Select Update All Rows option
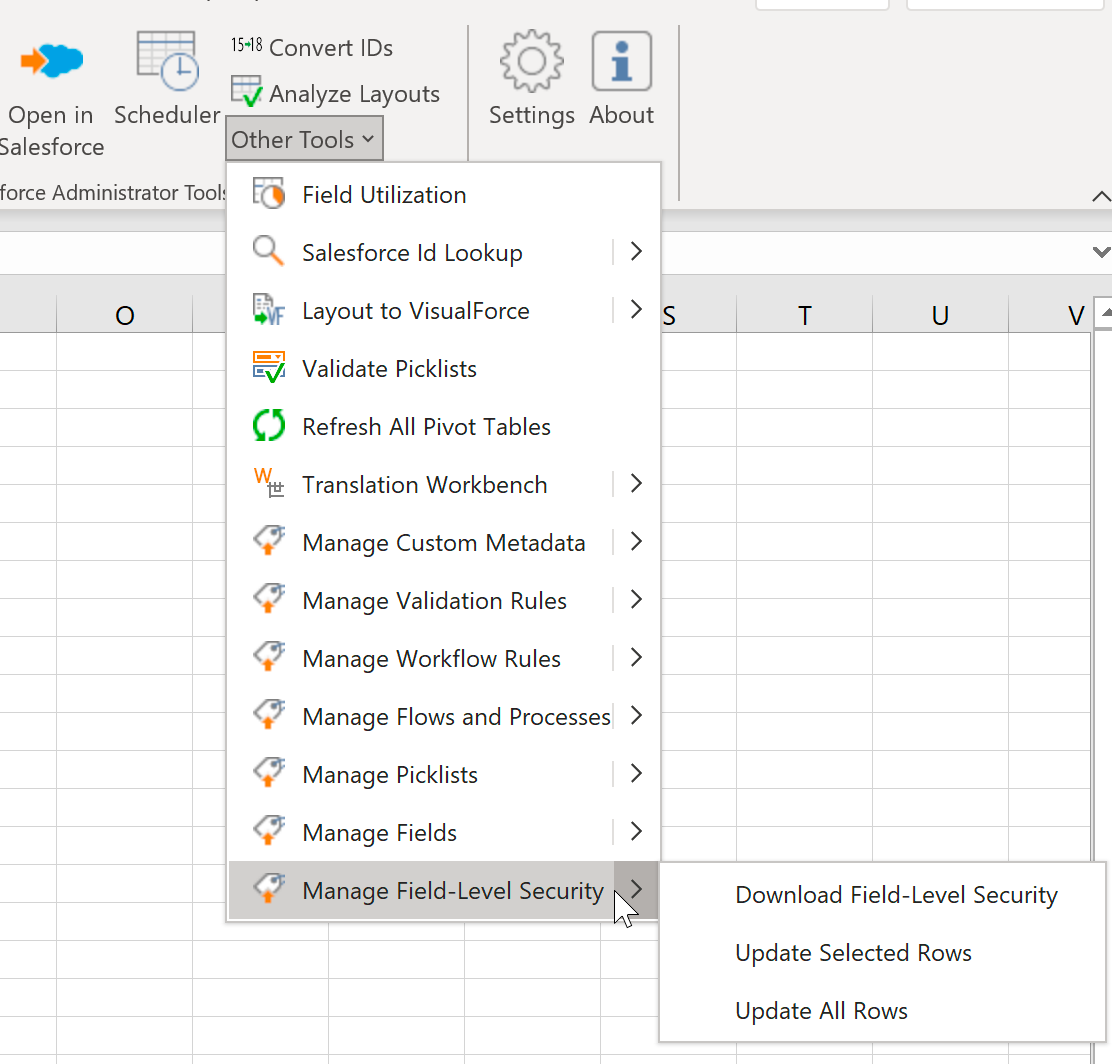1112x1064 pixels. point(821,1011)
